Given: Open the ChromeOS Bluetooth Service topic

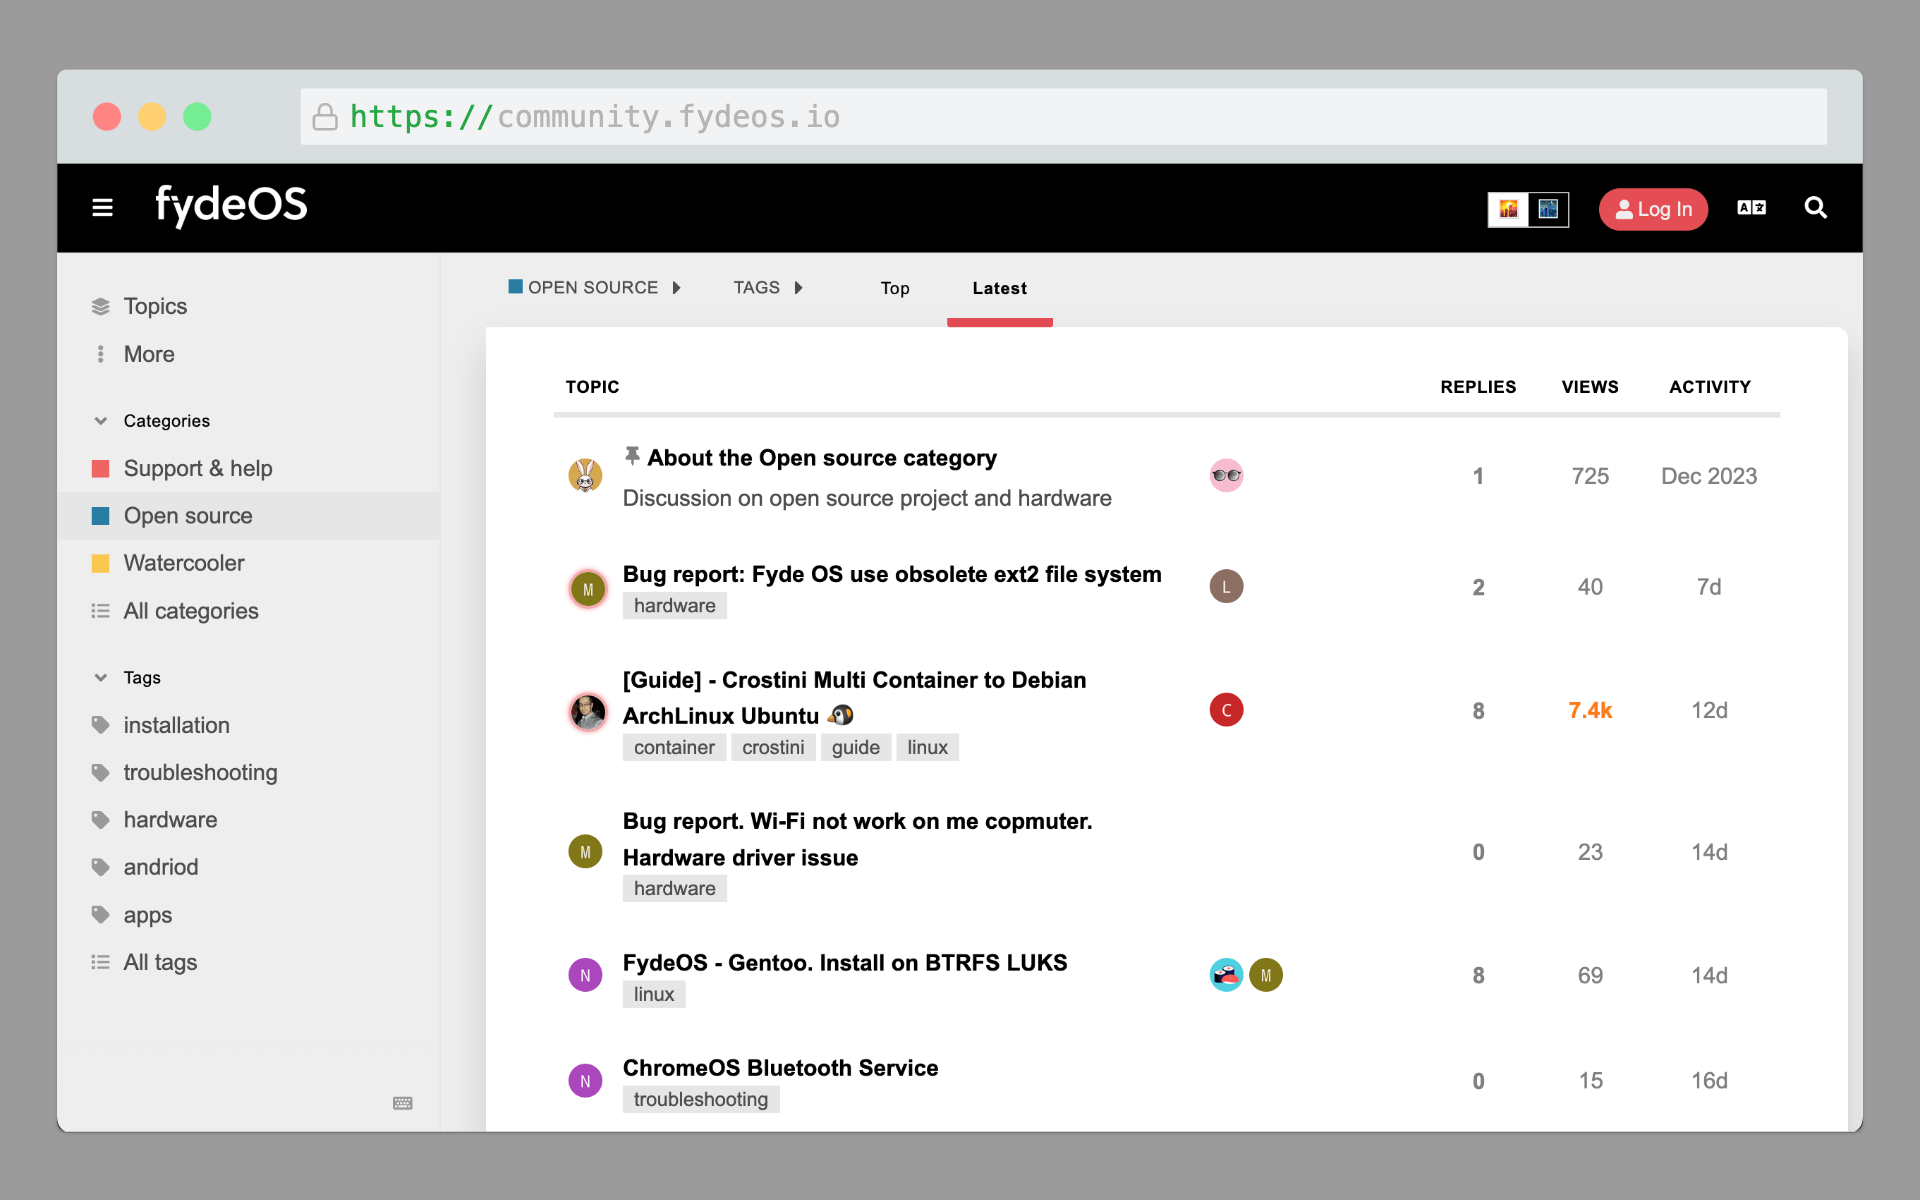Looking at the screenshot, I should (780, 1068).
